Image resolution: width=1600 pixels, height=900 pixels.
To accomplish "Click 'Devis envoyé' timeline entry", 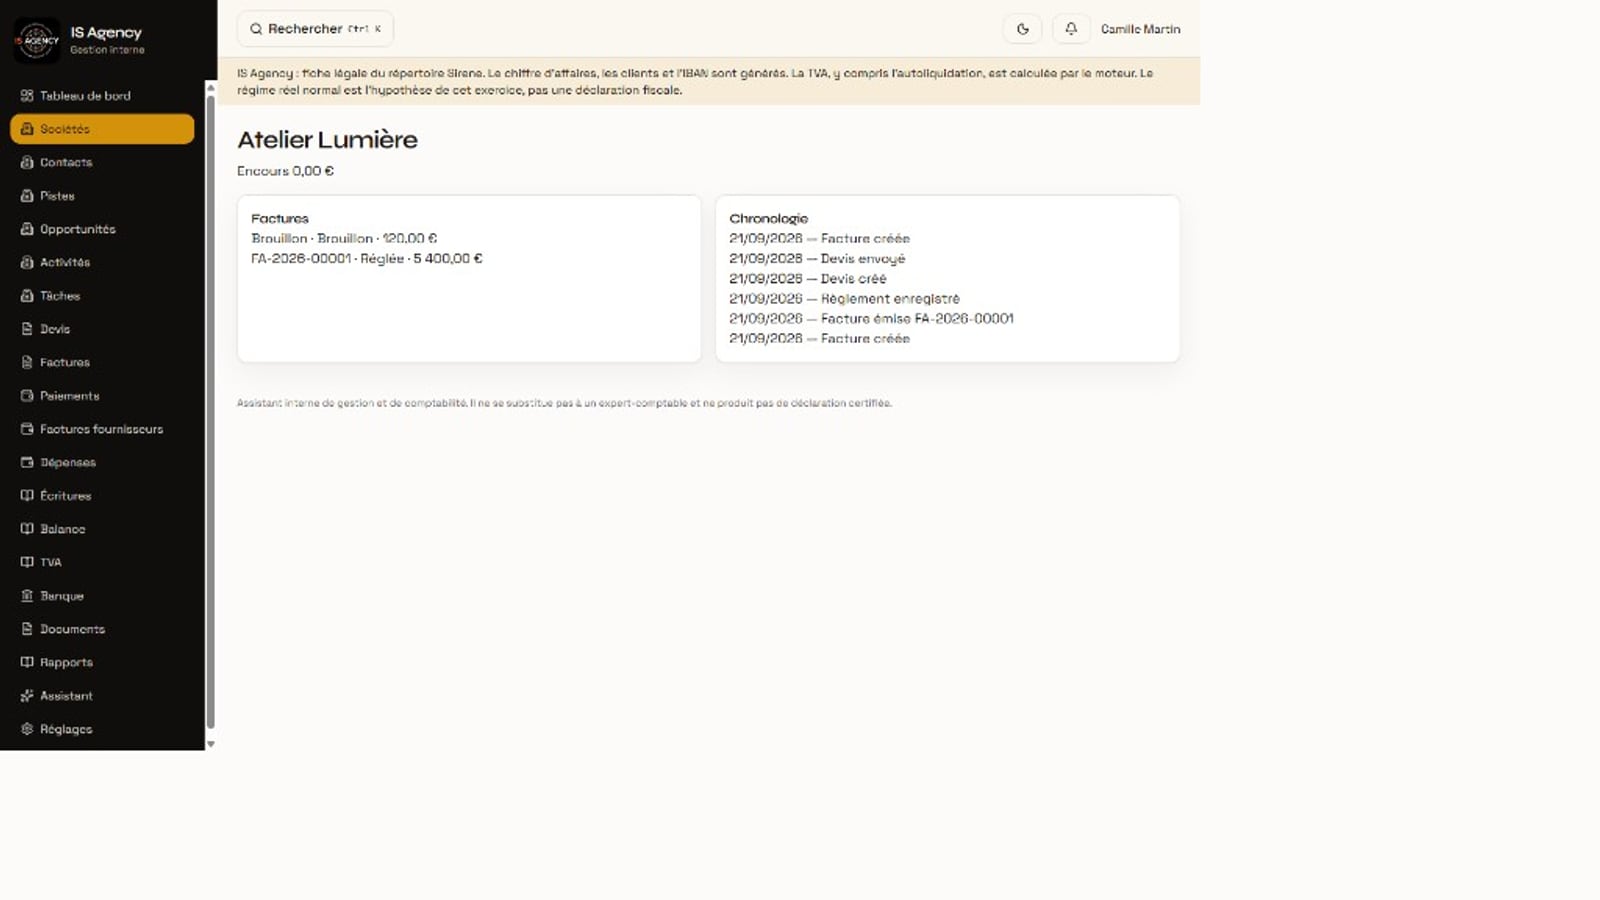I will coord(817,258).
